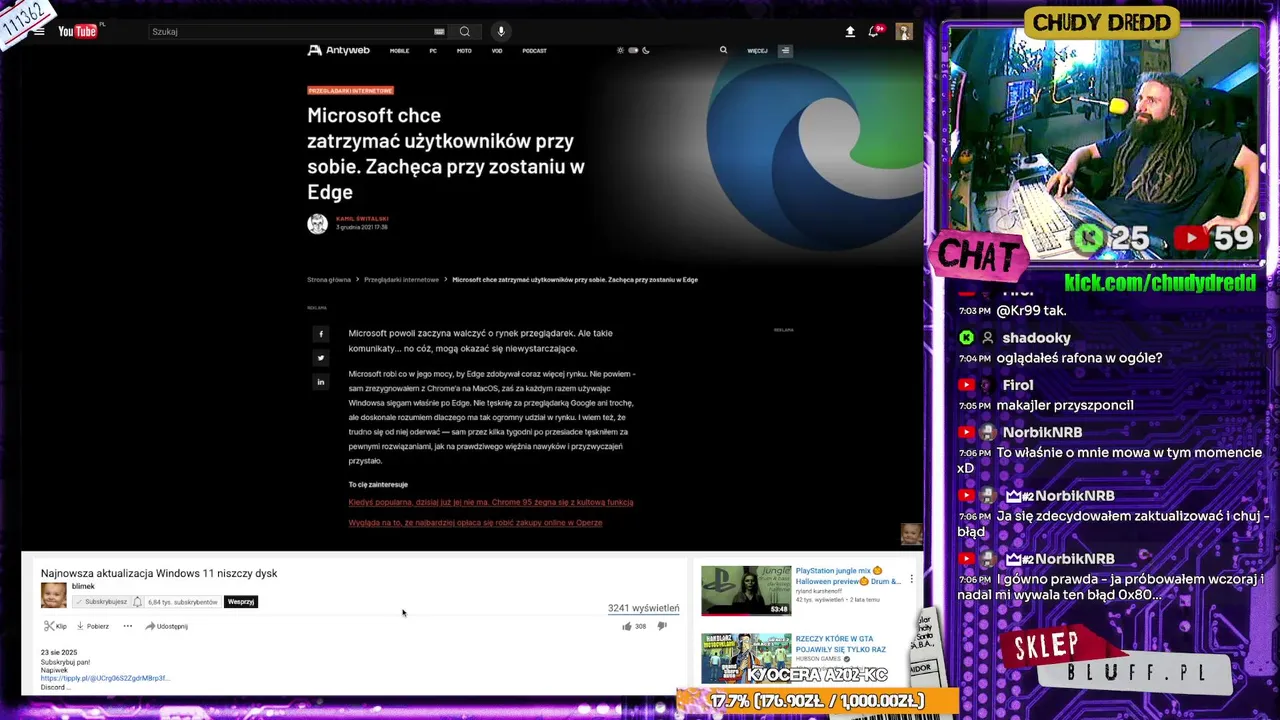Open options for PlayStation jungle mix video
Viewport: 1280px width, 720px height.
coord(911,578)
